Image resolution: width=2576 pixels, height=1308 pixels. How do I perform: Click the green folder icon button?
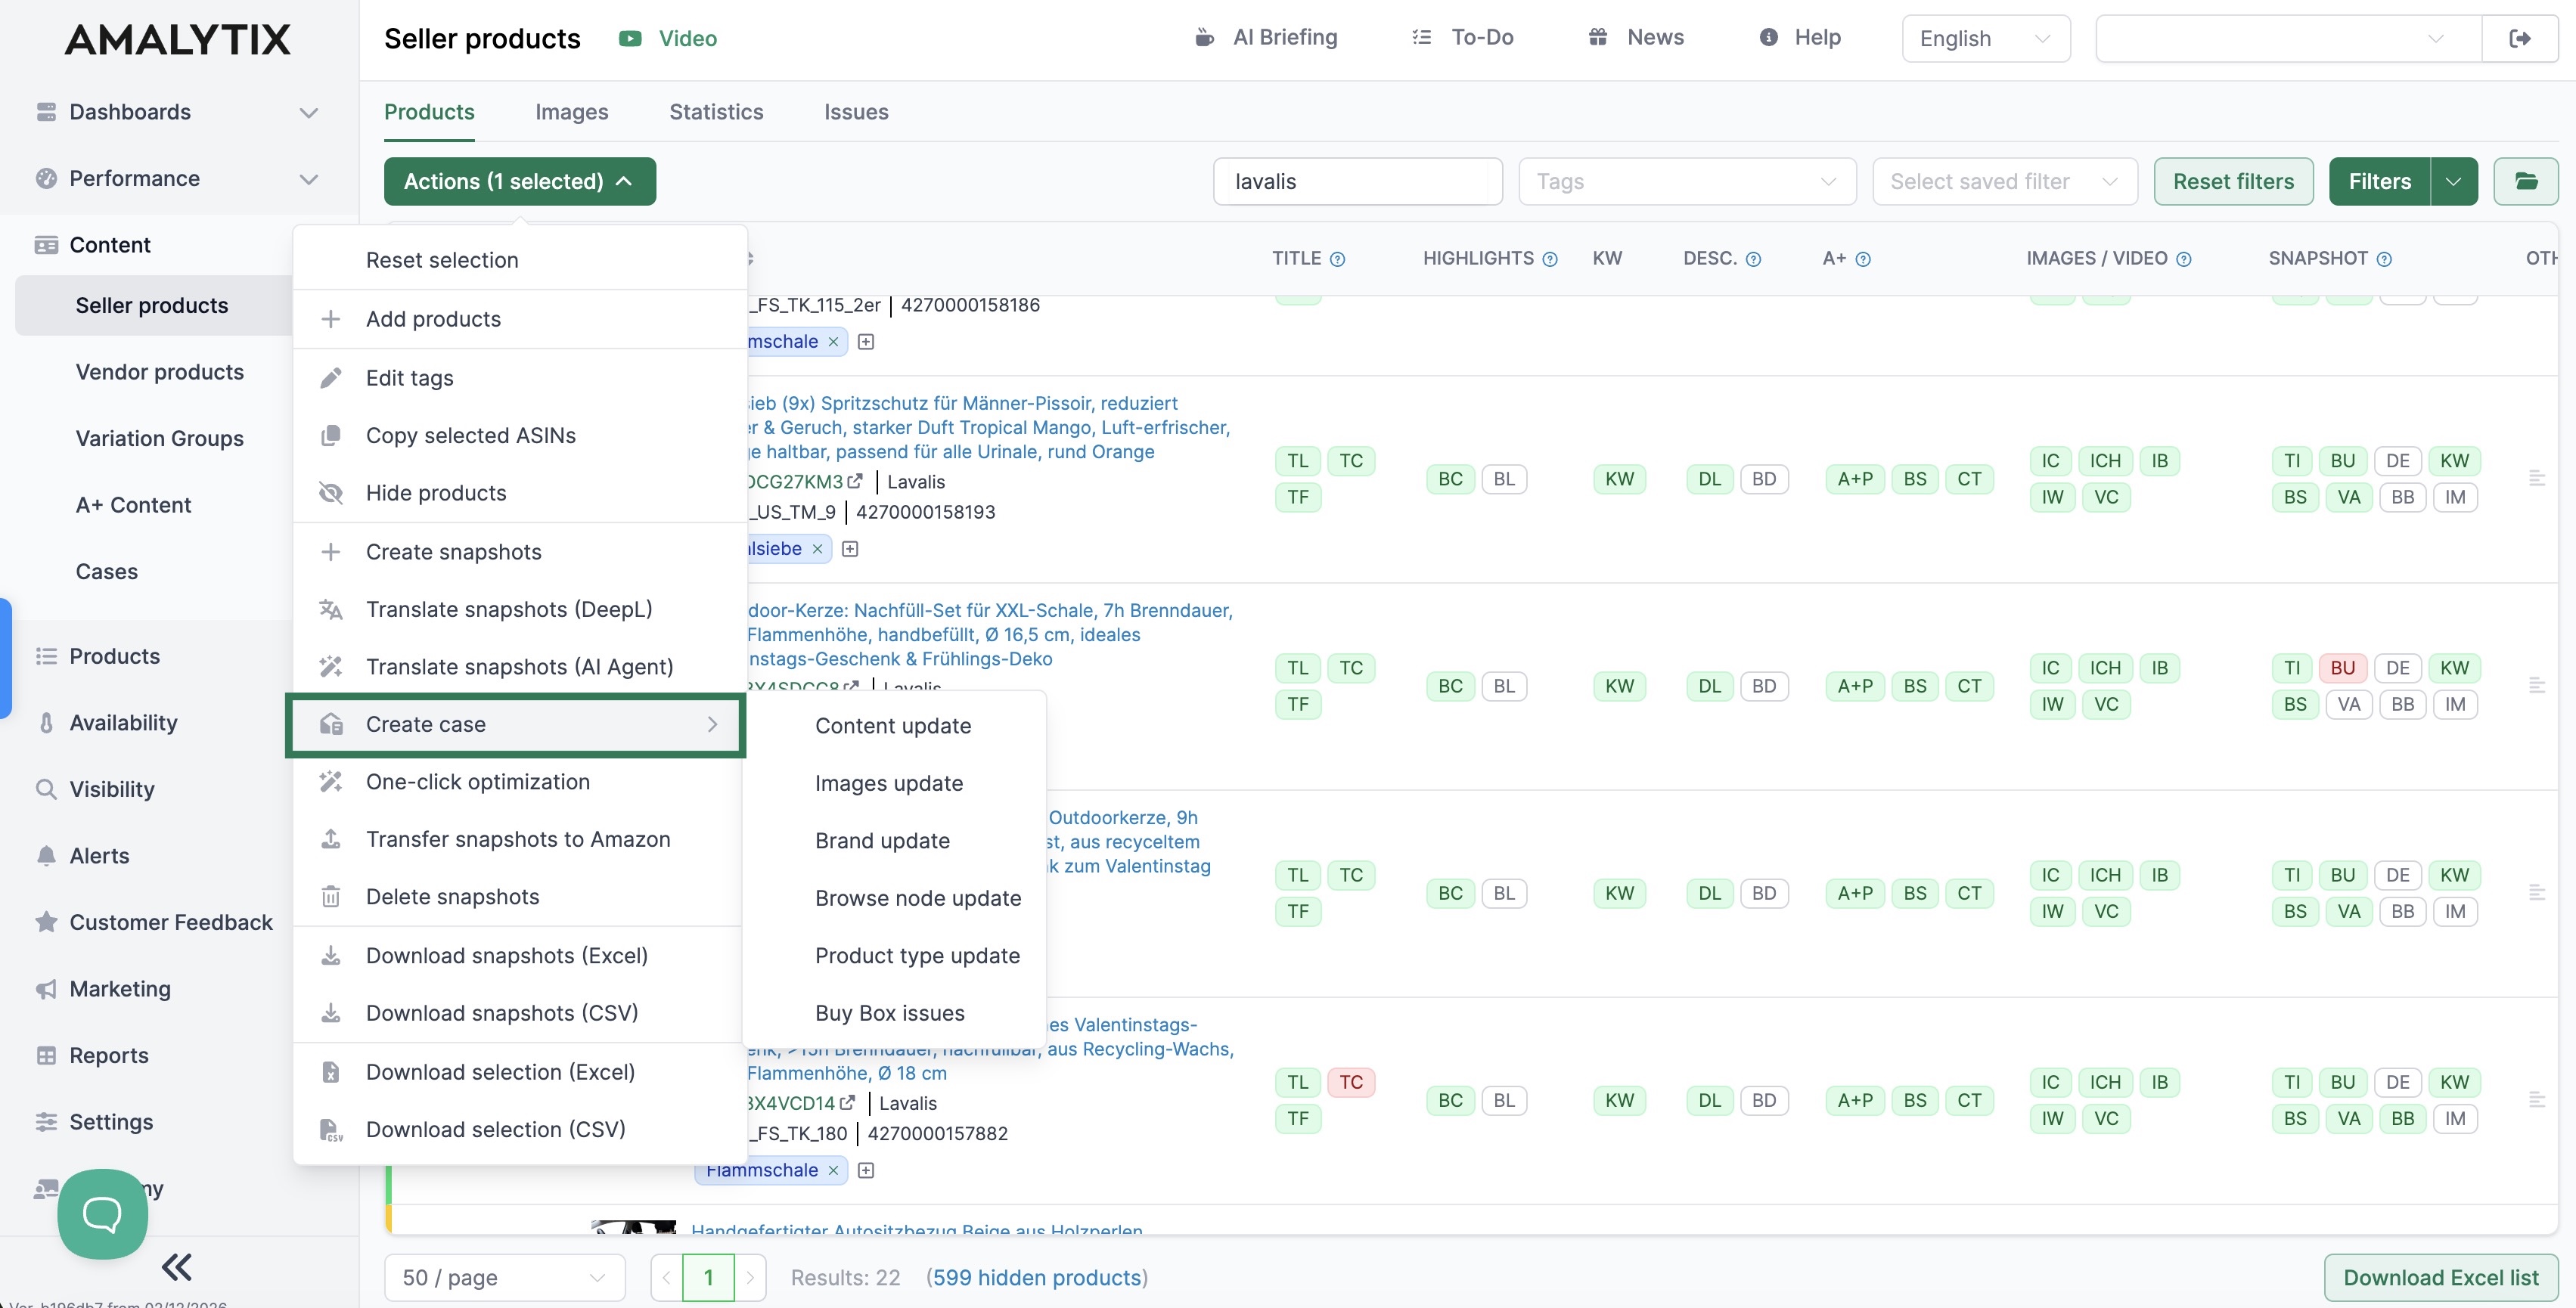click(2525, 181)
